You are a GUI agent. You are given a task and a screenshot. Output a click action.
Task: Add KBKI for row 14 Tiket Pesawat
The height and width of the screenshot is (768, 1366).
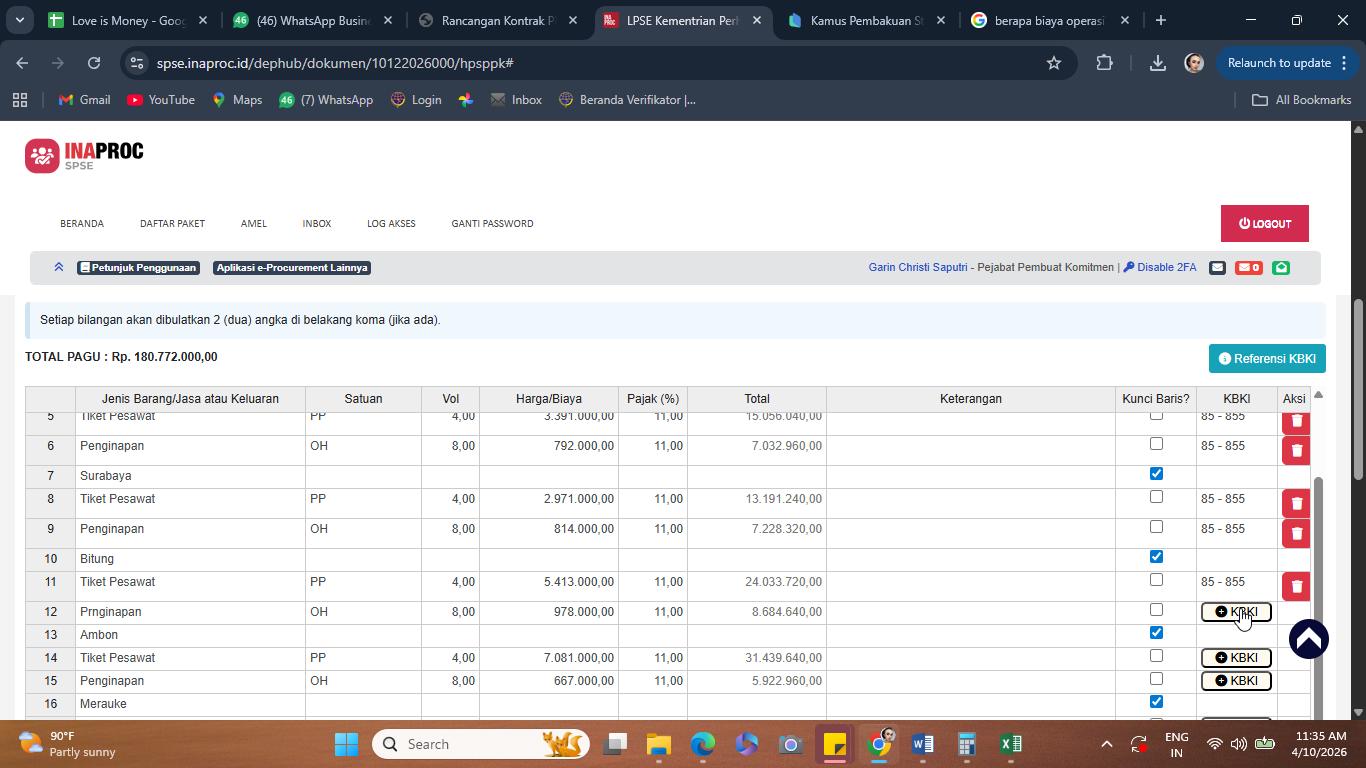click(x=1236, y=658)
